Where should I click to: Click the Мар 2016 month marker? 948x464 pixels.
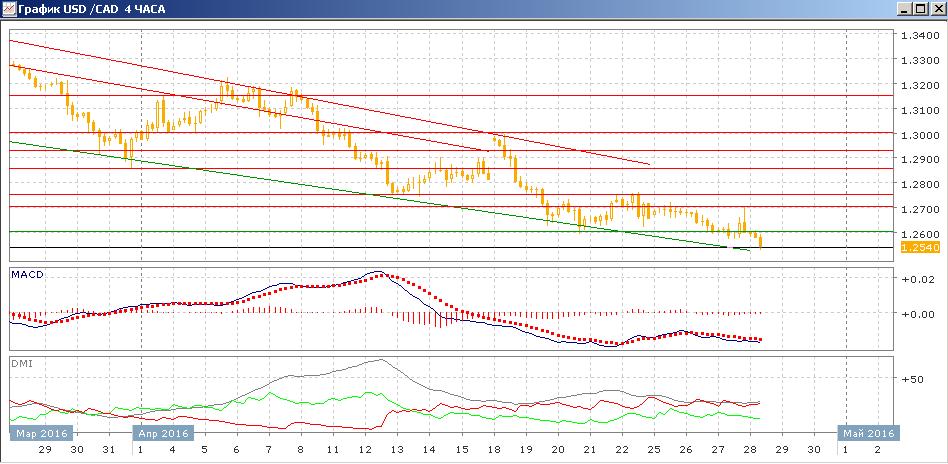click(x=41, y=433)
